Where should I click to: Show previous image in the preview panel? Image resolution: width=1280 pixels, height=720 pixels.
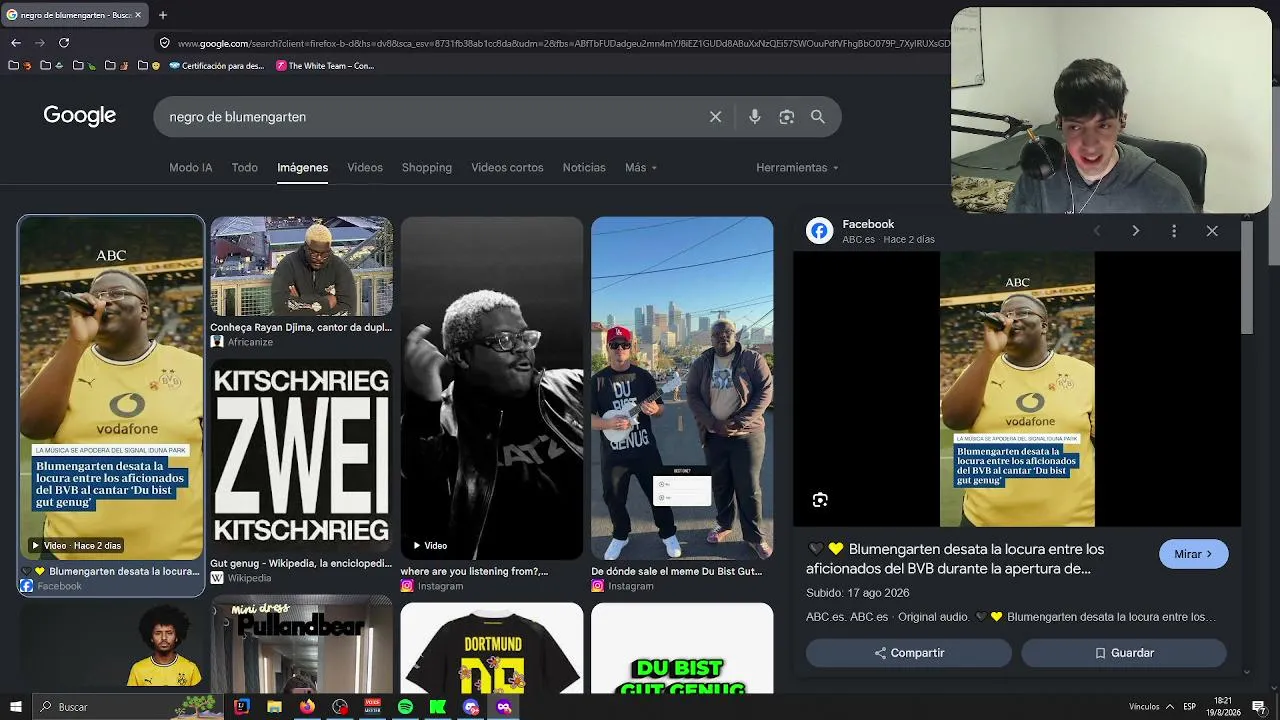pyautogui.click(x=1097, y=231)
